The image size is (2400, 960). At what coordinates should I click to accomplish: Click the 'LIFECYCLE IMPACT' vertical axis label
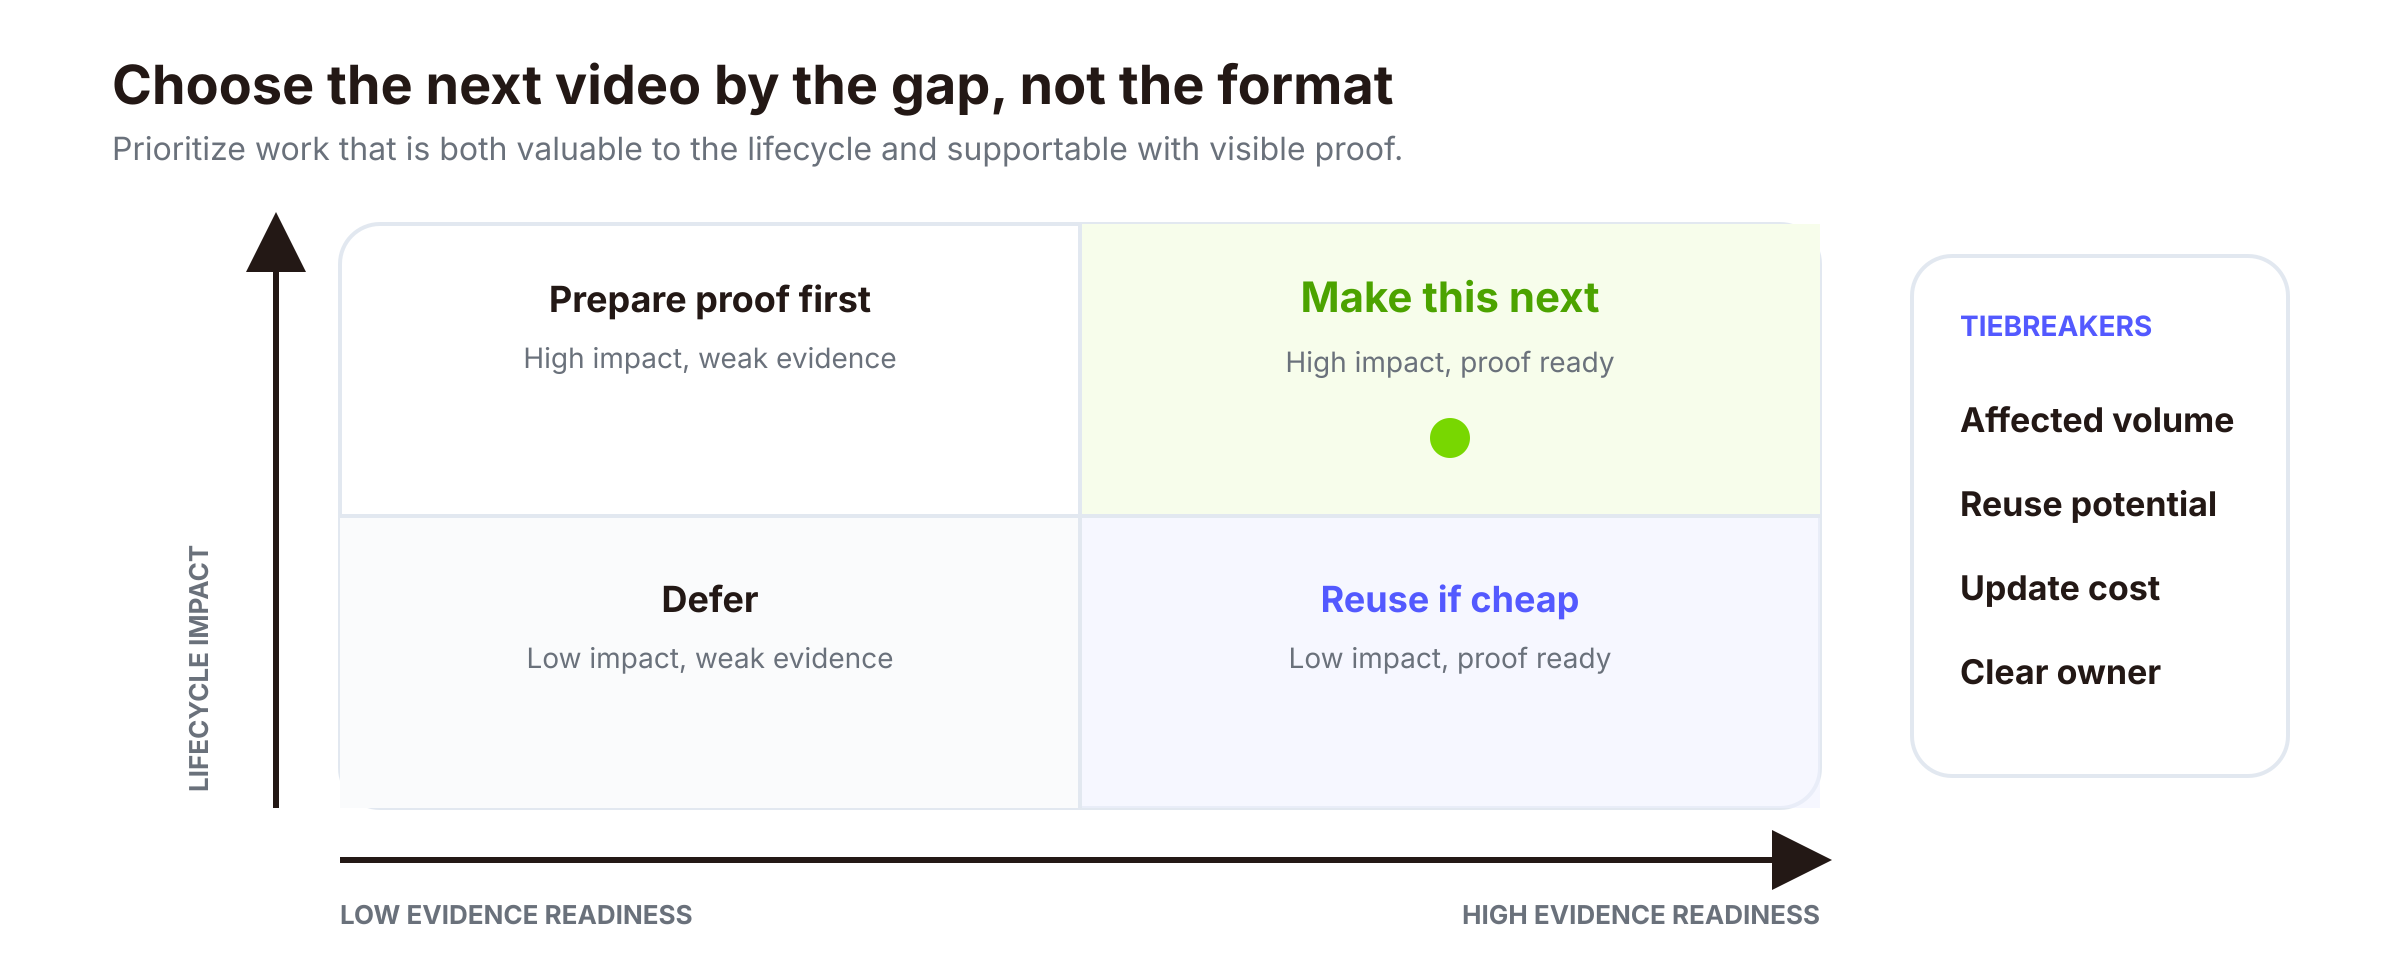point(199,668)
